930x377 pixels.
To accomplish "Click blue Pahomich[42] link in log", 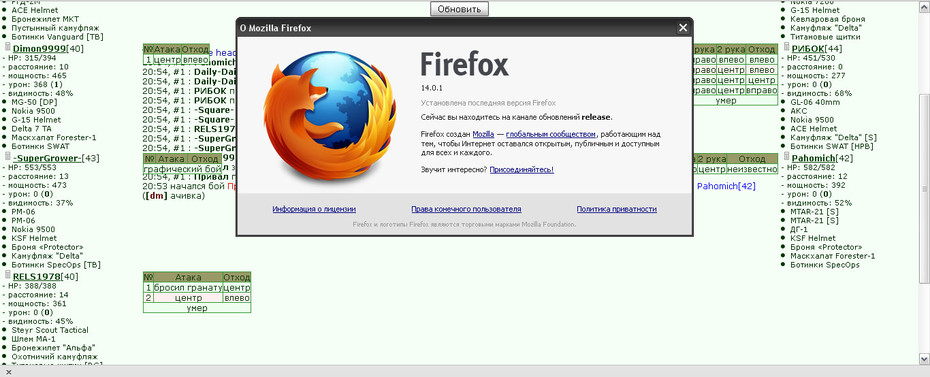I will pos(726,186).
